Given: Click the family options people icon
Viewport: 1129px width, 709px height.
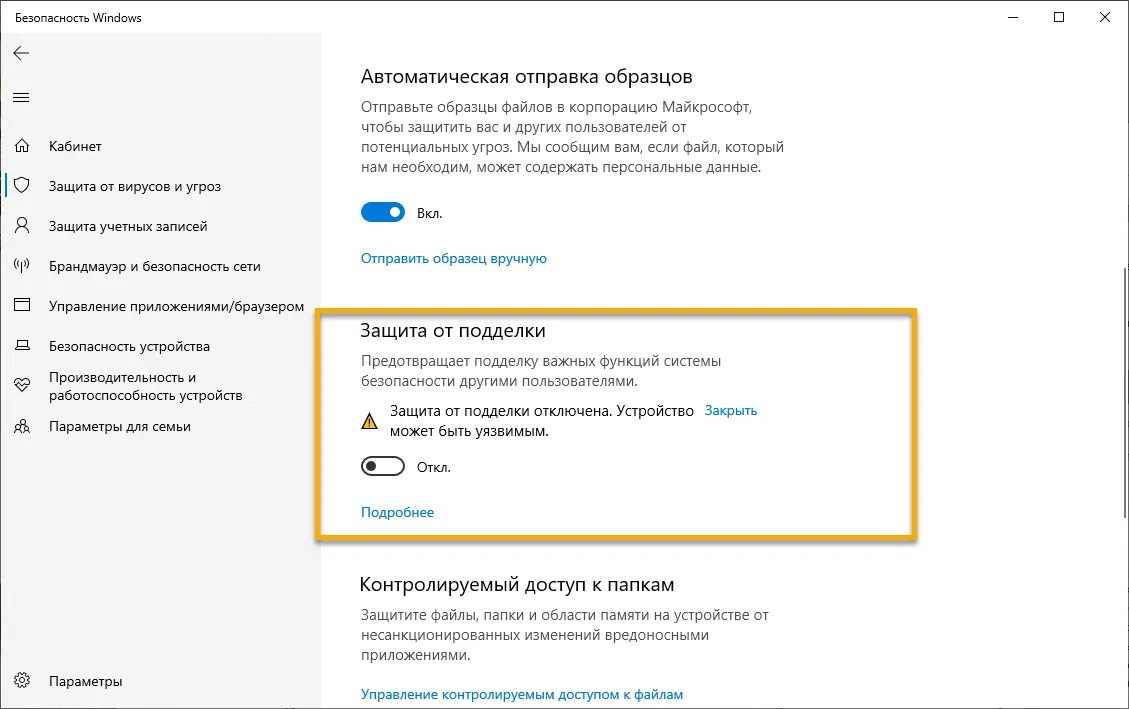Looking at the screenshot, I should (21, 426).
